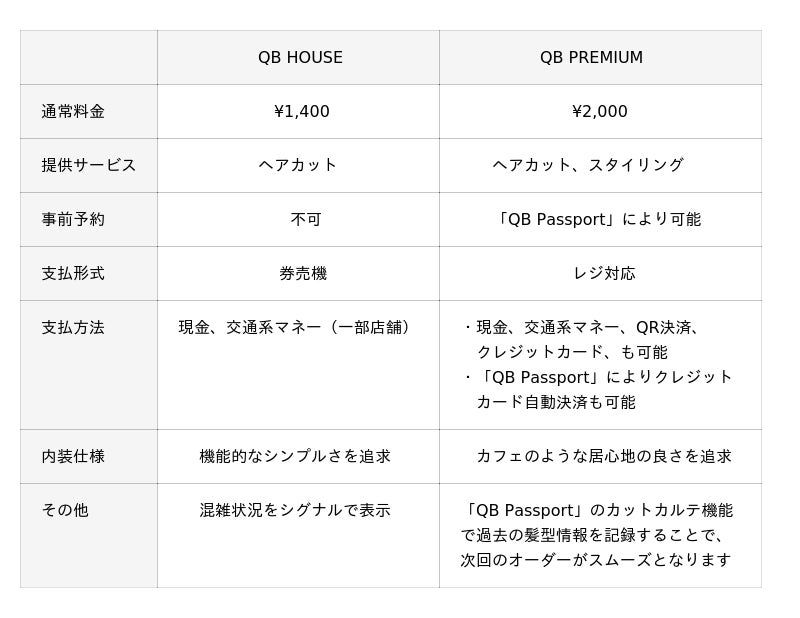
Task: Click the QB HOUSE column header
Action: tap(300, 58)
